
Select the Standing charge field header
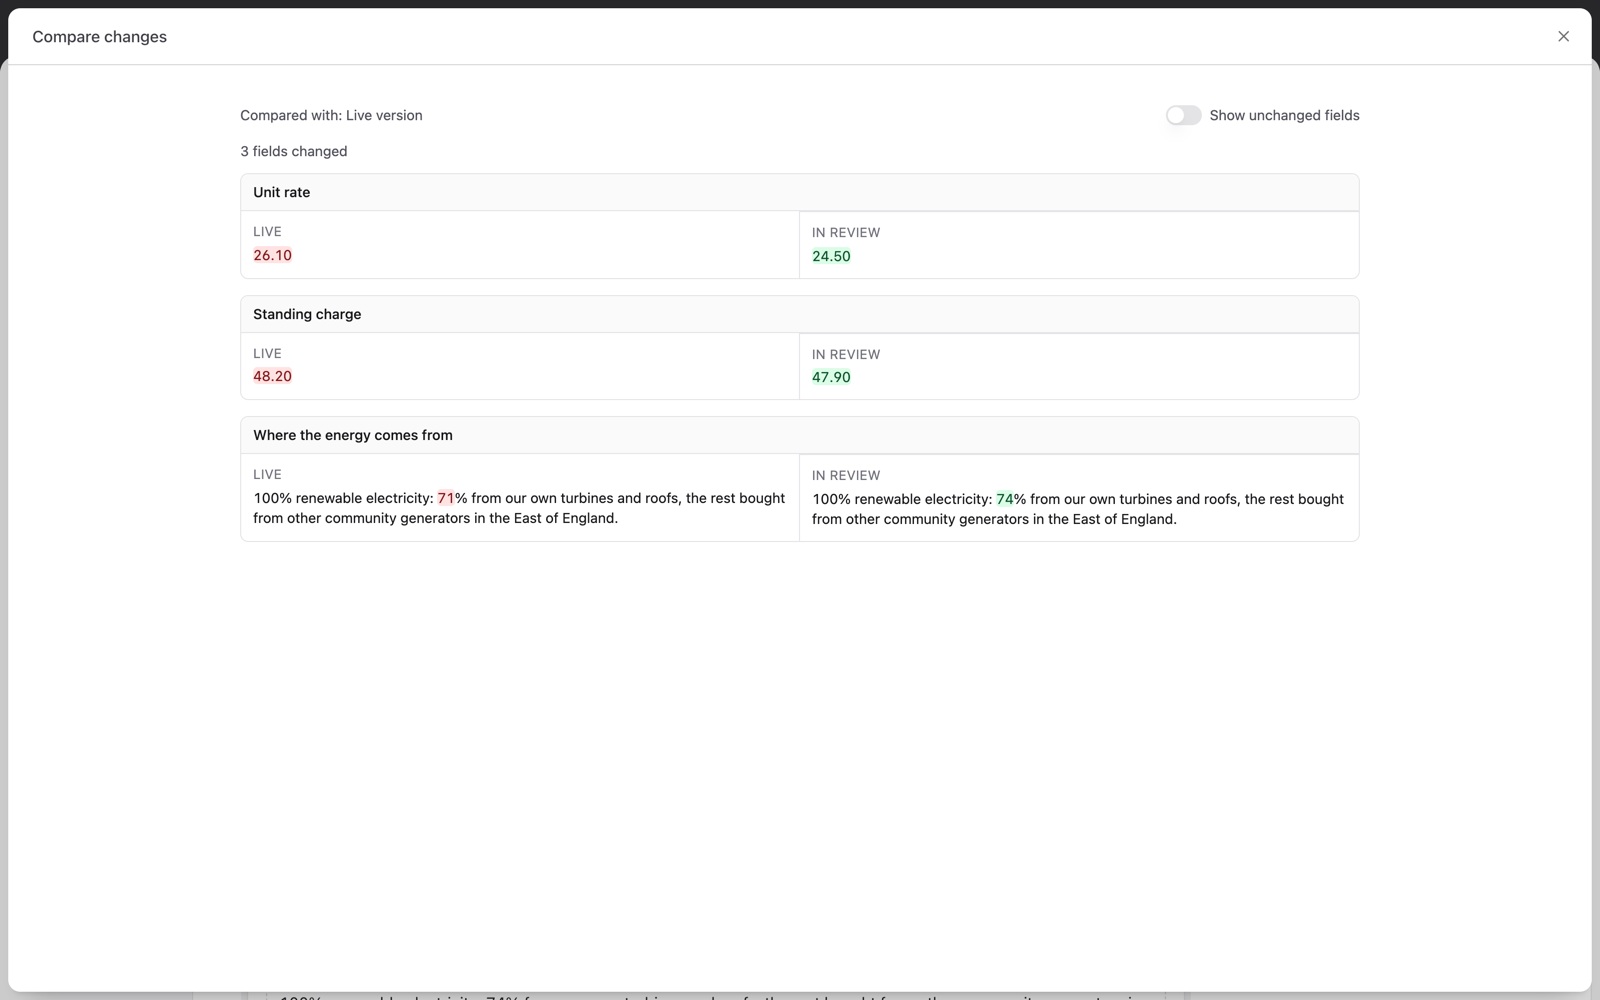click(799, 314)
